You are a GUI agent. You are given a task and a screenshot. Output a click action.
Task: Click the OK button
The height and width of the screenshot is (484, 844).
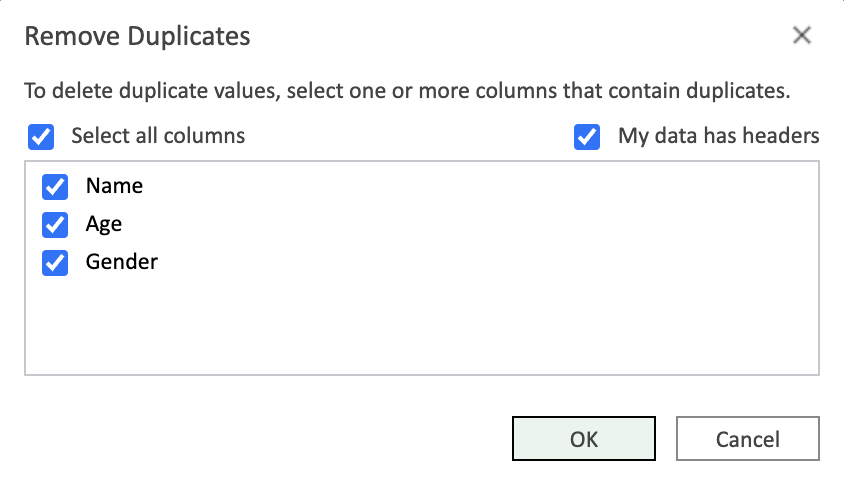pos(584,439)
